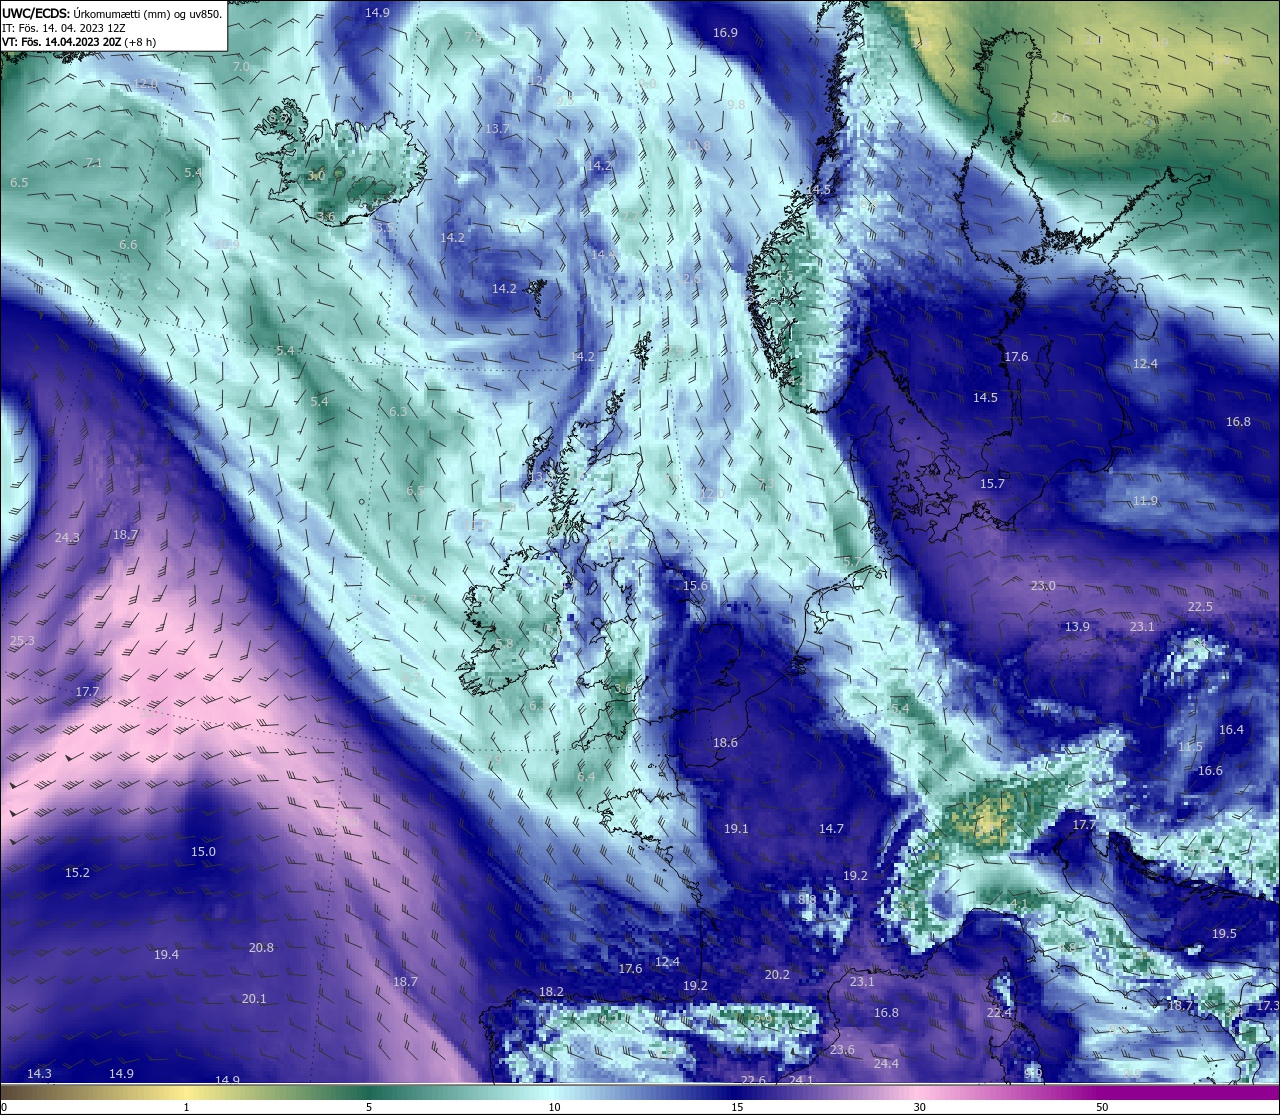The image size is (1280, 1115).
Task: Click the 22.4 value label
Action: [x=999, y=1013]
